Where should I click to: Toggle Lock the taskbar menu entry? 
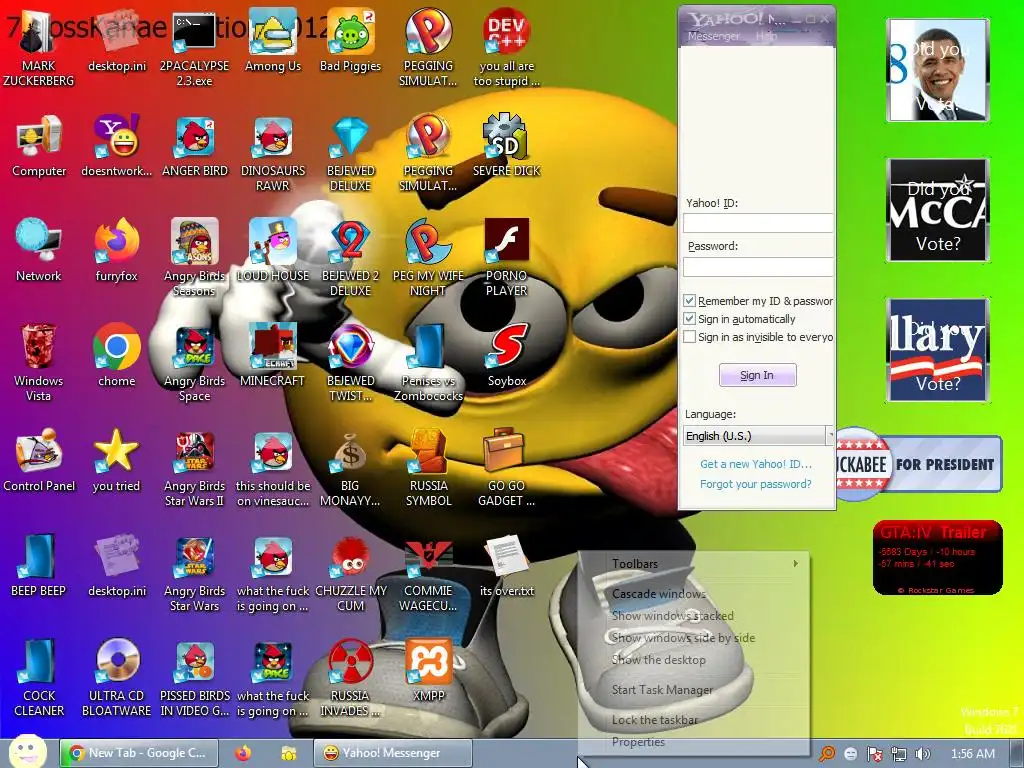(654, 720)
